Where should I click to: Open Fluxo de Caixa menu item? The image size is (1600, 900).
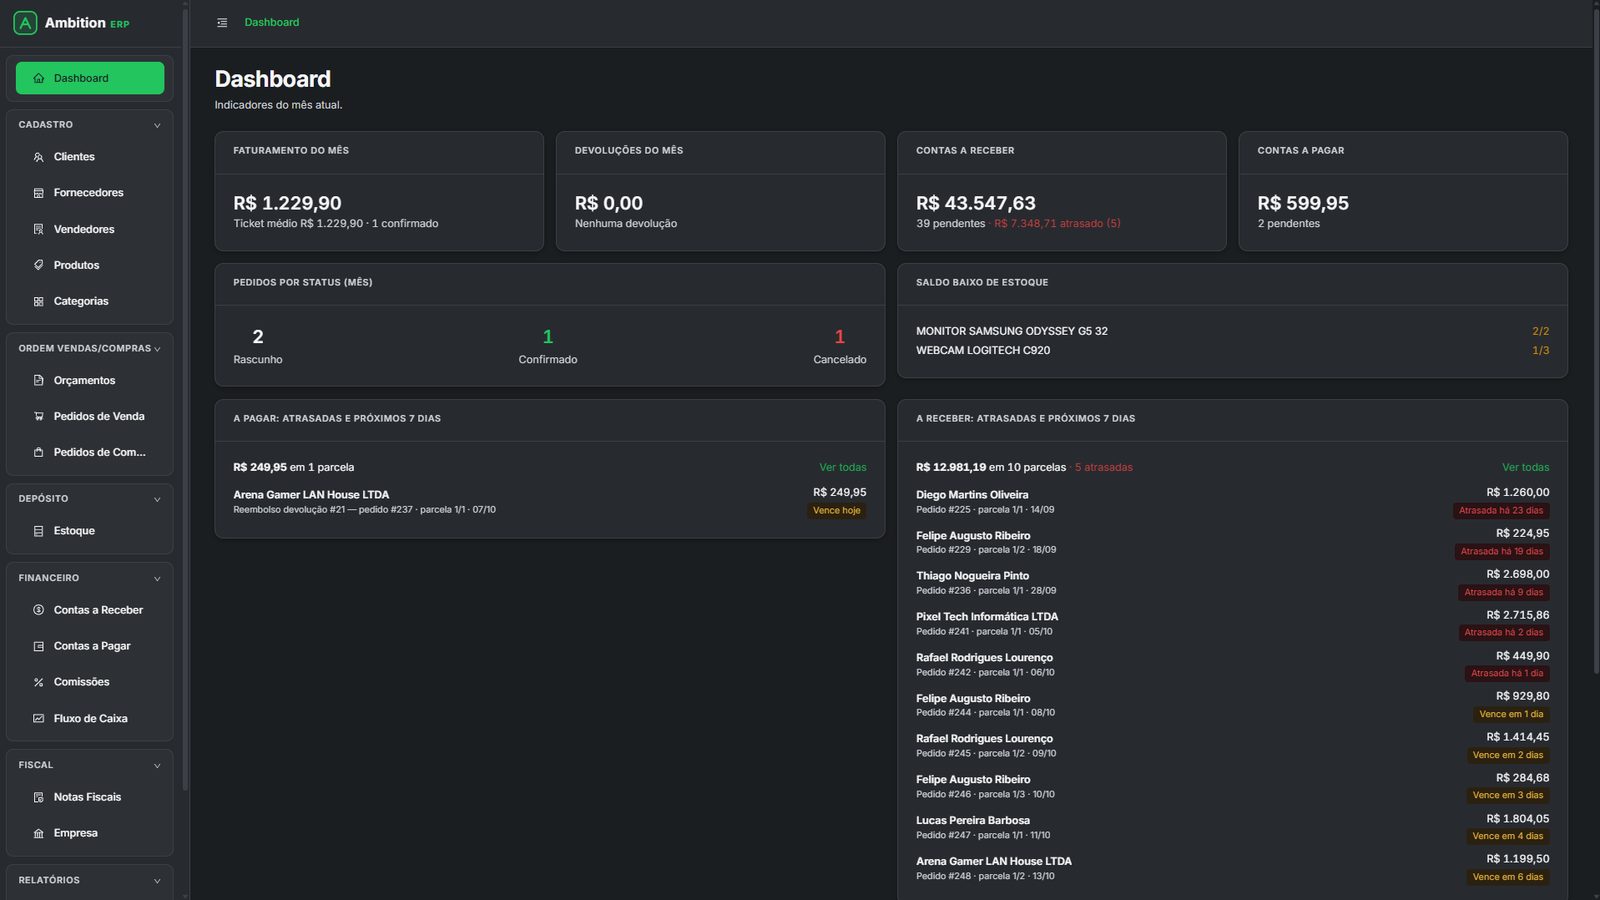coord(90,718)
